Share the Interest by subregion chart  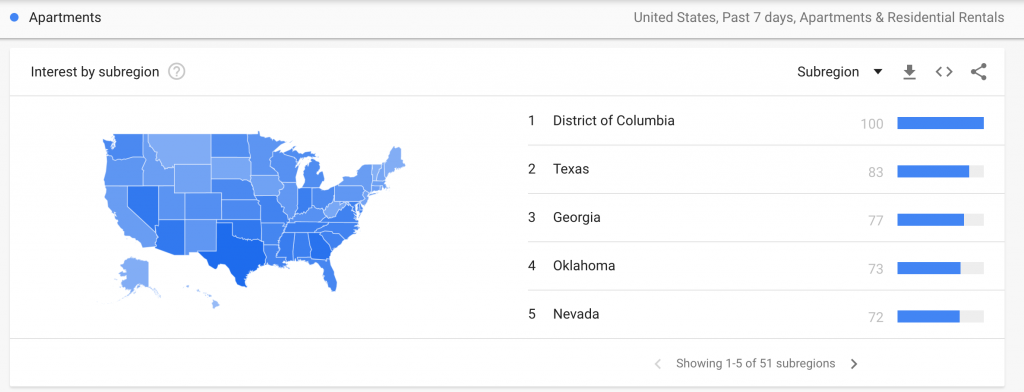(x=978, y=72)
